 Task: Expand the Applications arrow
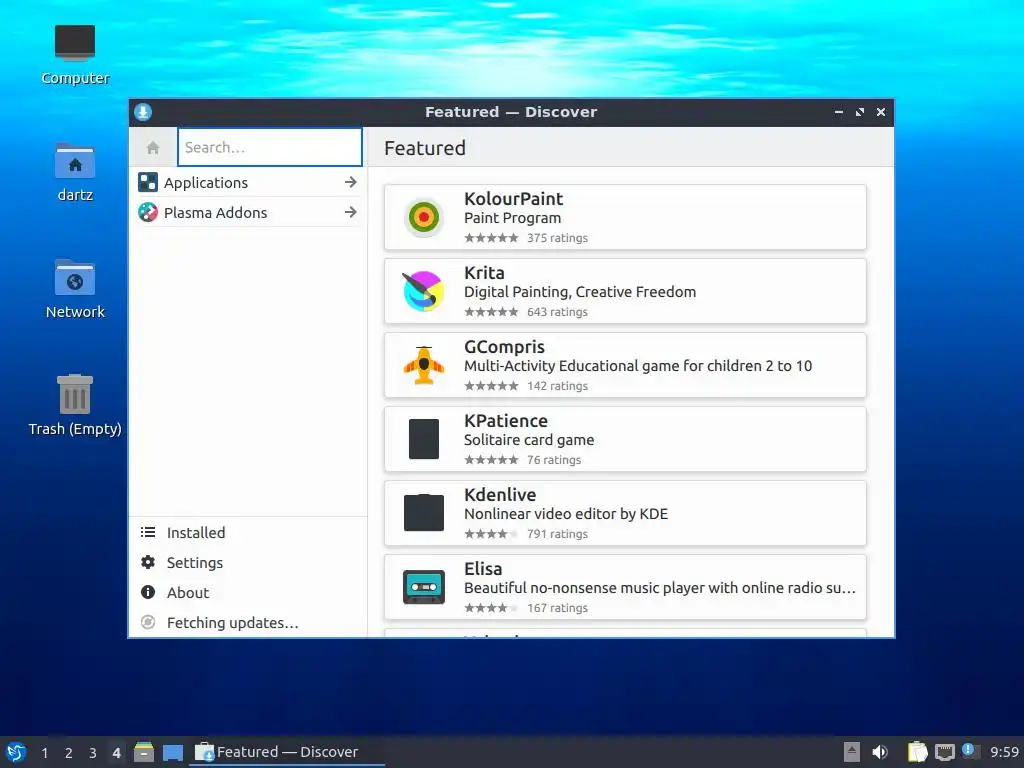[x=351, y=182]
